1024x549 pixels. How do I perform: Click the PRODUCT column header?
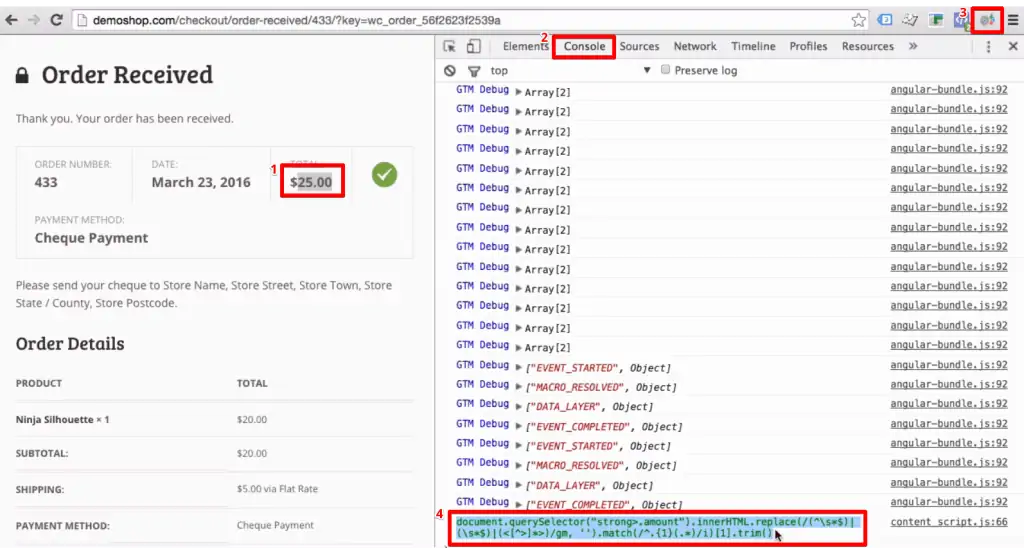[x=39, y=383]
